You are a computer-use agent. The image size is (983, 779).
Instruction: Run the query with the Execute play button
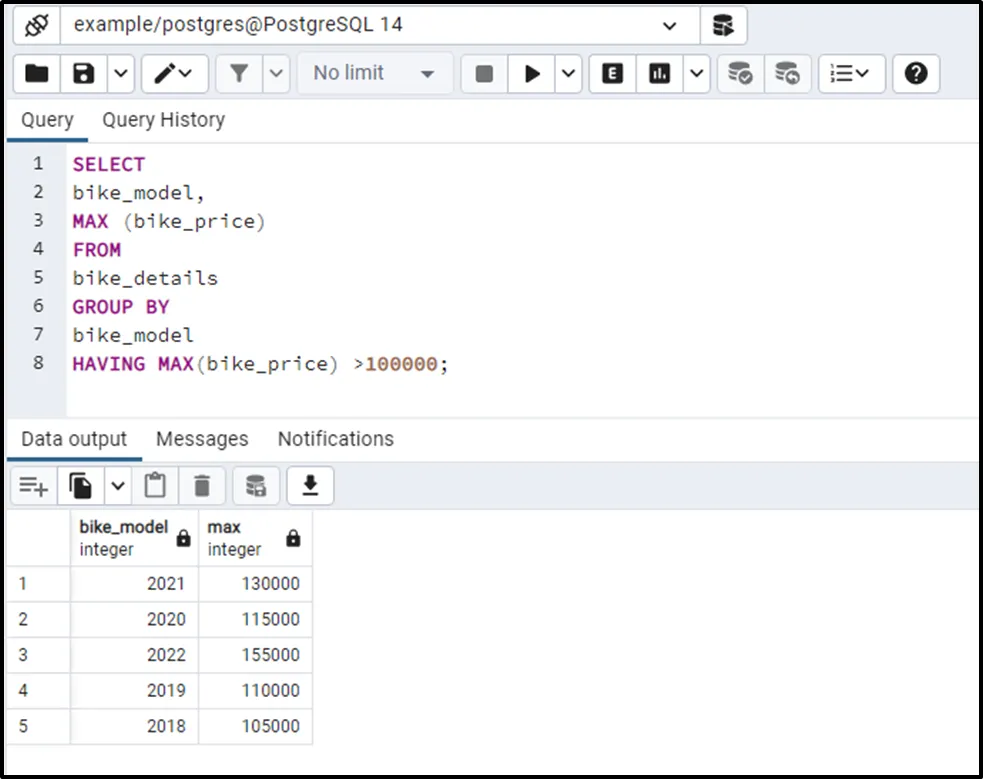pyautogui.click(x=532, y=73)
